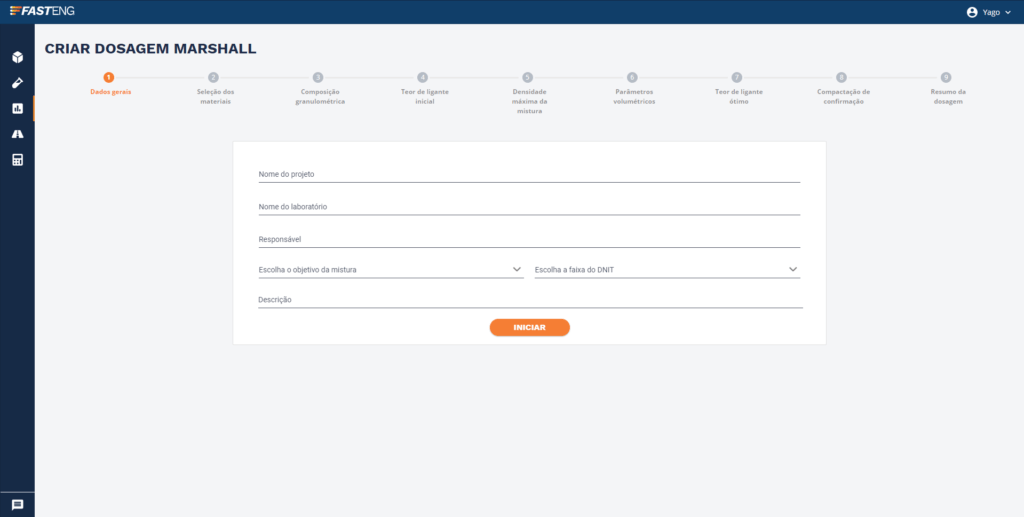Select step 6 'Parâmetros volumétricos'
This screenshot has width=1024, height=517.
click(632, 78)
